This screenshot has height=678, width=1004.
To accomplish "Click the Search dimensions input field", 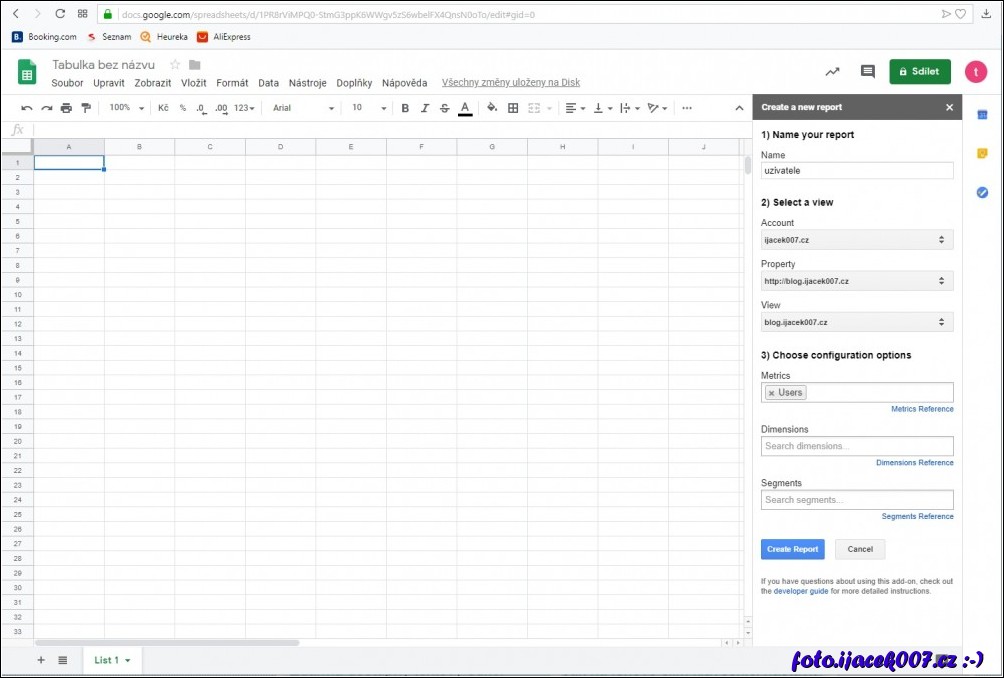I will click(x=856, y=446).
